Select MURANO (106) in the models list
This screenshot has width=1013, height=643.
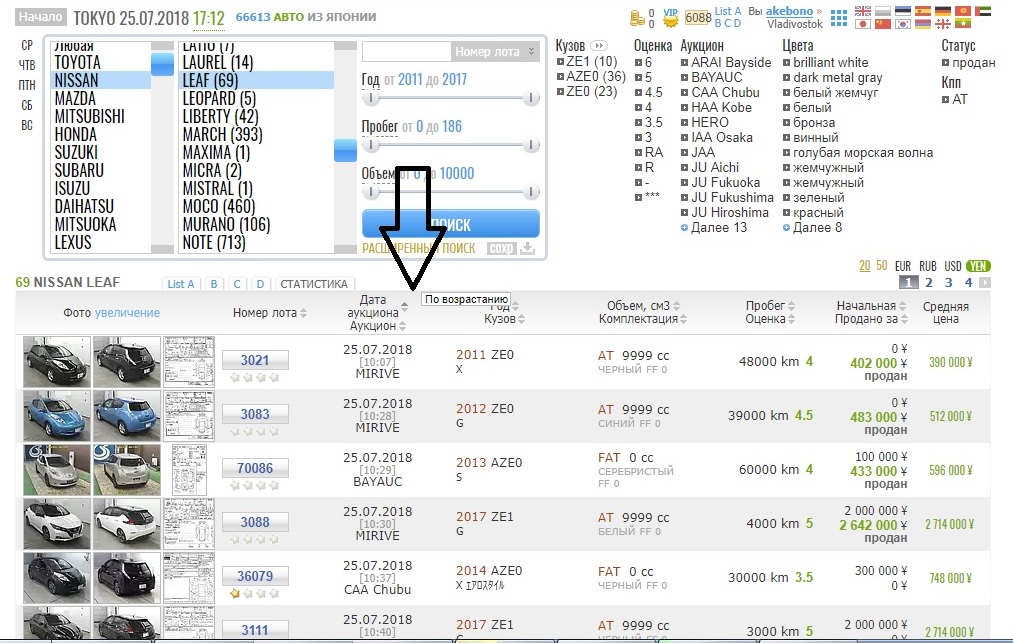(226, 224)
